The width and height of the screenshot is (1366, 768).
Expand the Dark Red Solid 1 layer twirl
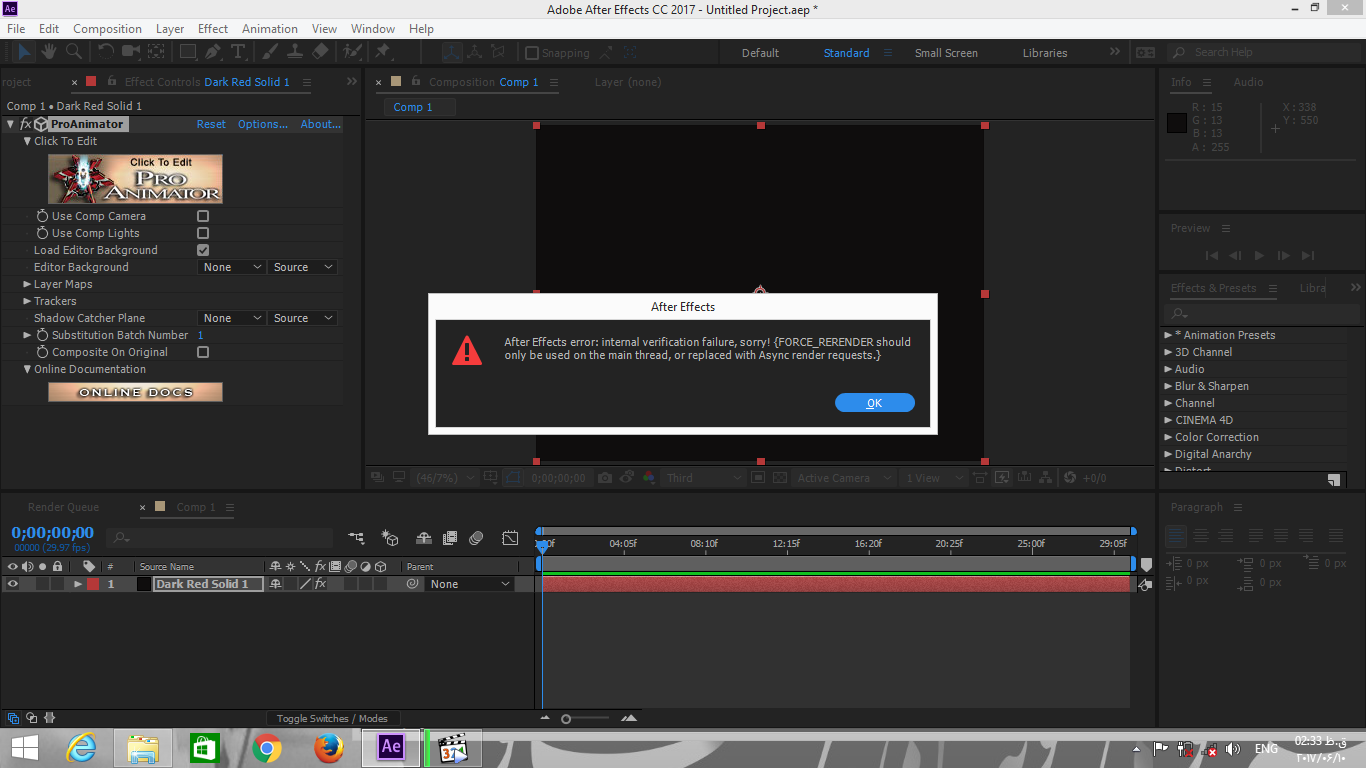pyautogui.click(x=78, y=584)
